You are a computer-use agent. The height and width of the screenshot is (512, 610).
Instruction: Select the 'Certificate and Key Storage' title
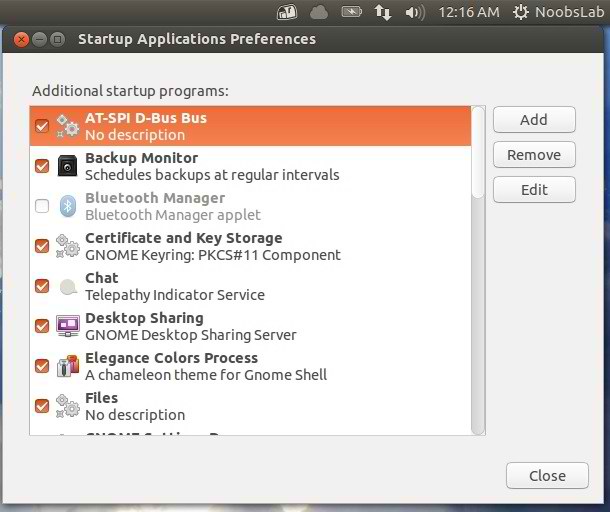pyautogui.click(x=184, y=238)
